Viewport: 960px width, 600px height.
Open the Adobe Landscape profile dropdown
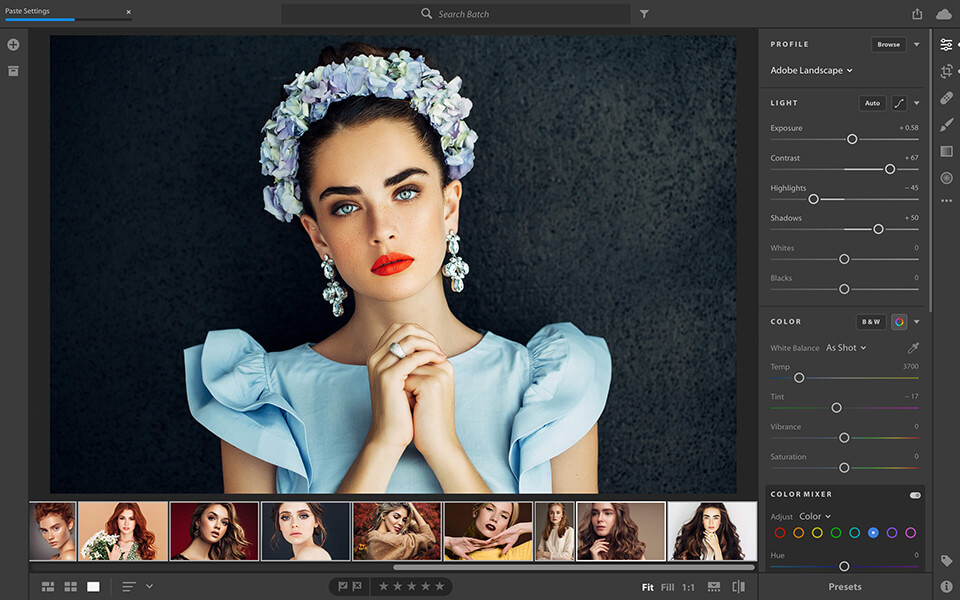coord(811,70)
